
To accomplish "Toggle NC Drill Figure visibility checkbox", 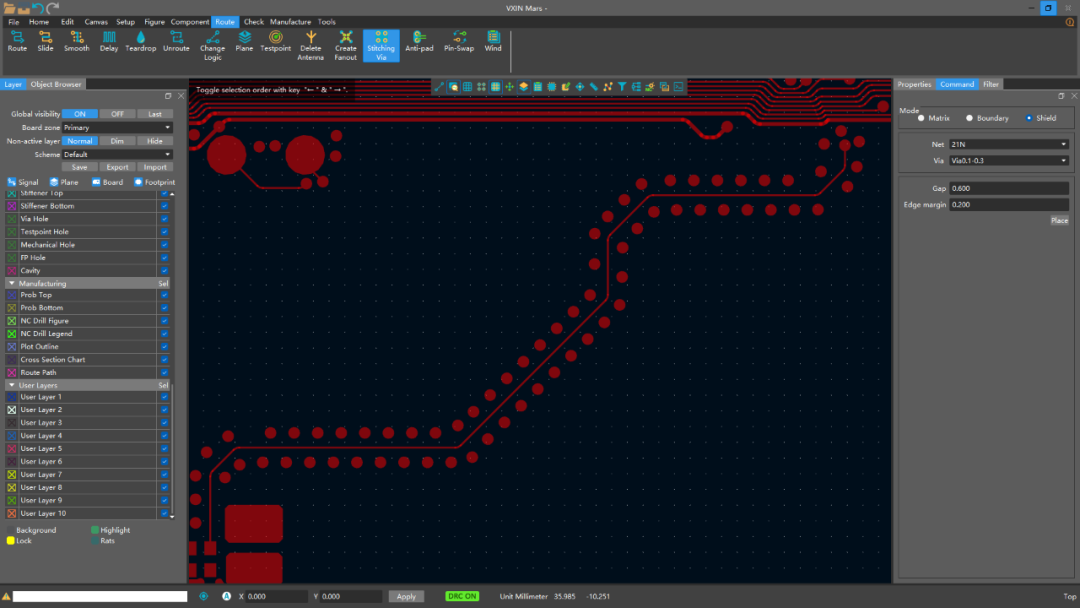I will (x=164, y=321).
